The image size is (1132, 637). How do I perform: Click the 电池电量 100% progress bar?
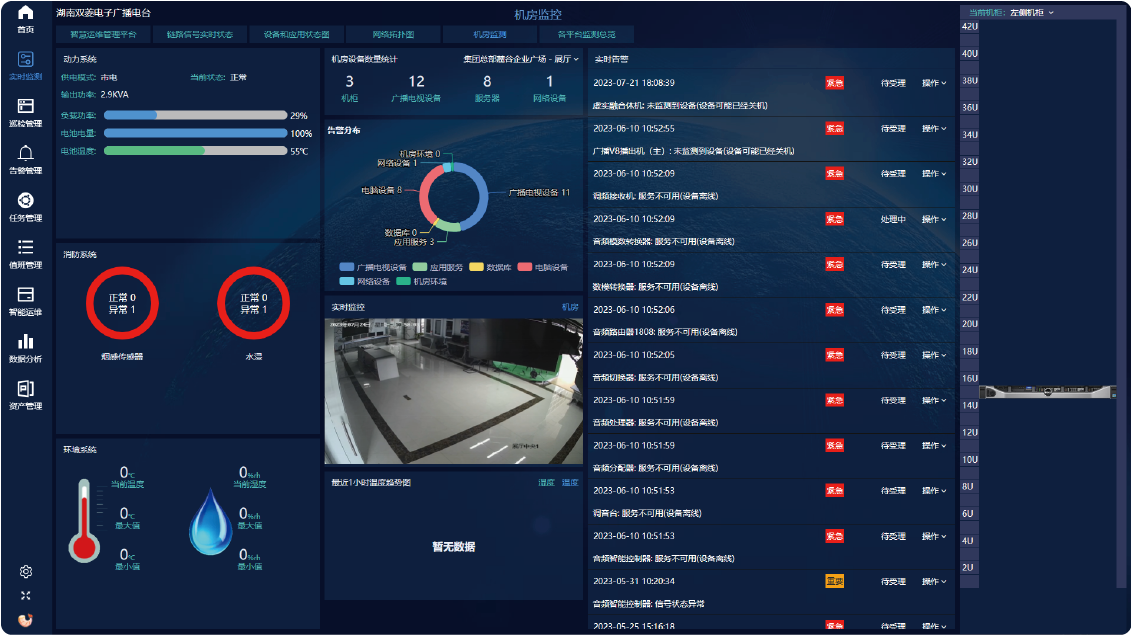point(196,134)
